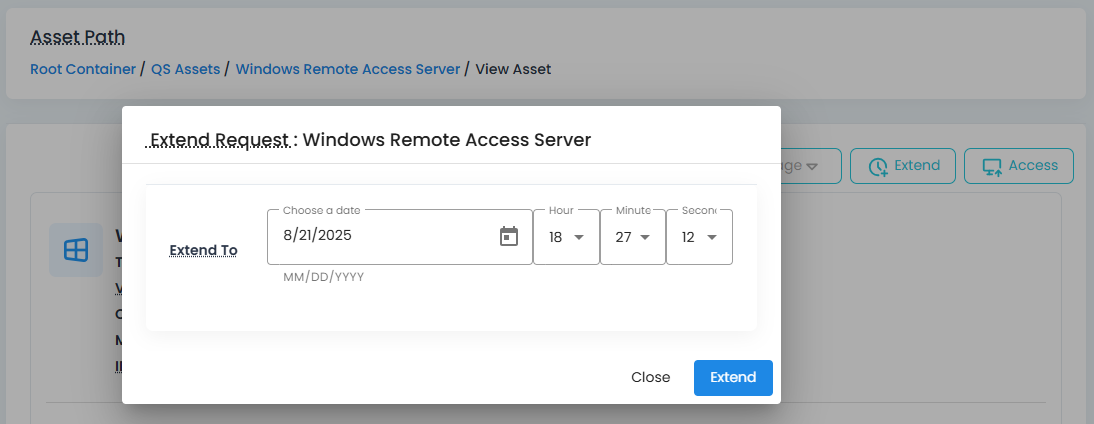Open Windows Remote Access Server breadcrumb link
1094x424 pixels.
tap(347, 69)
